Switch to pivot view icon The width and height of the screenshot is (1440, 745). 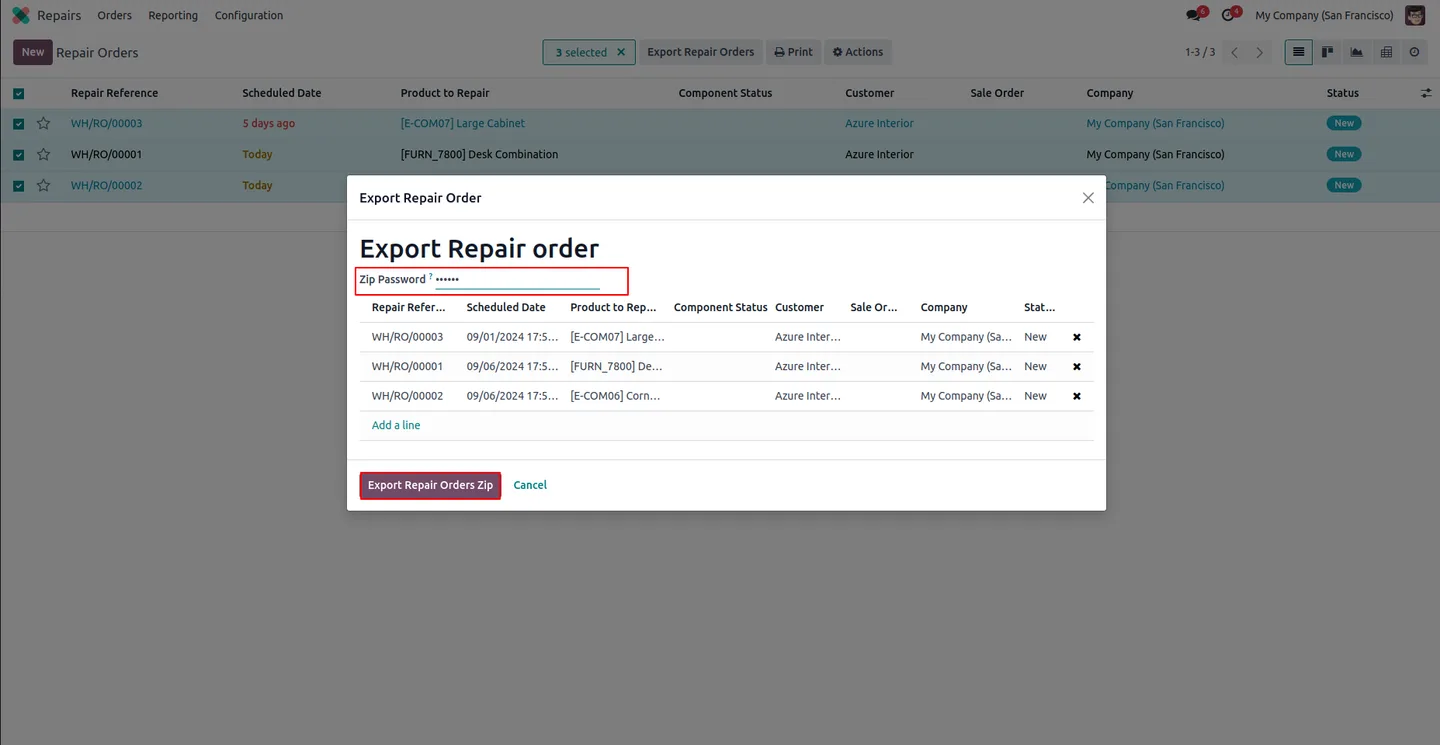(x=1385, y=52)
